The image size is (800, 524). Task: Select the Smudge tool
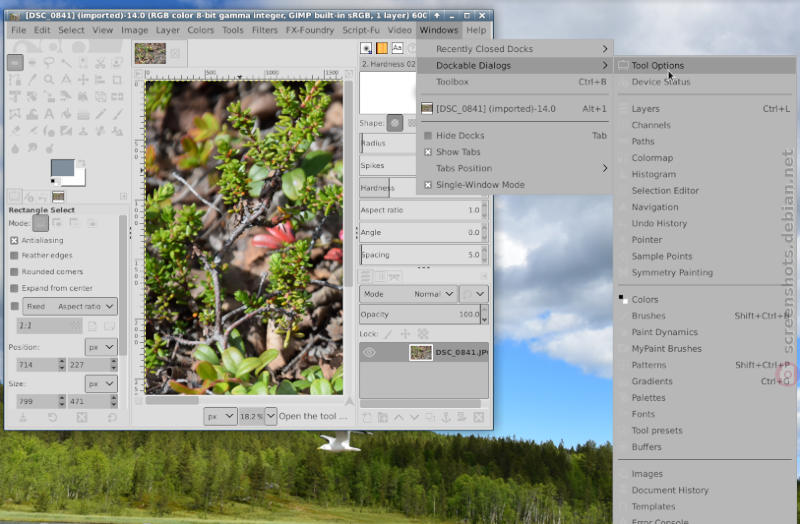pos(32,148)
